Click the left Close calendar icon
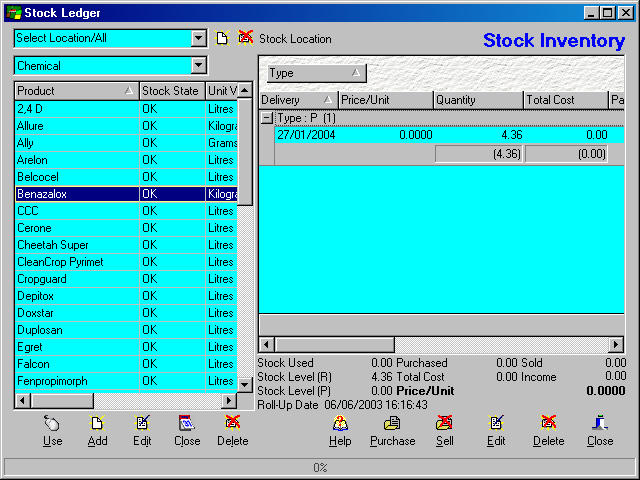 [x=187, y=423]
